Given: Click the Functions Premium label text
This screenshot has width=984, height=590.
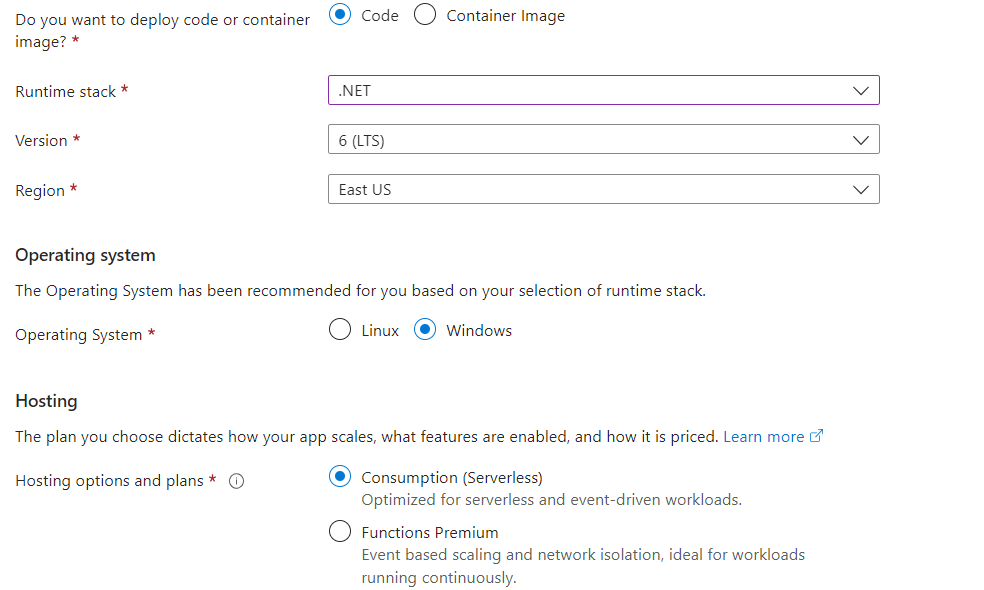Looking at the screenshot, I should click(x=430, y=533).
